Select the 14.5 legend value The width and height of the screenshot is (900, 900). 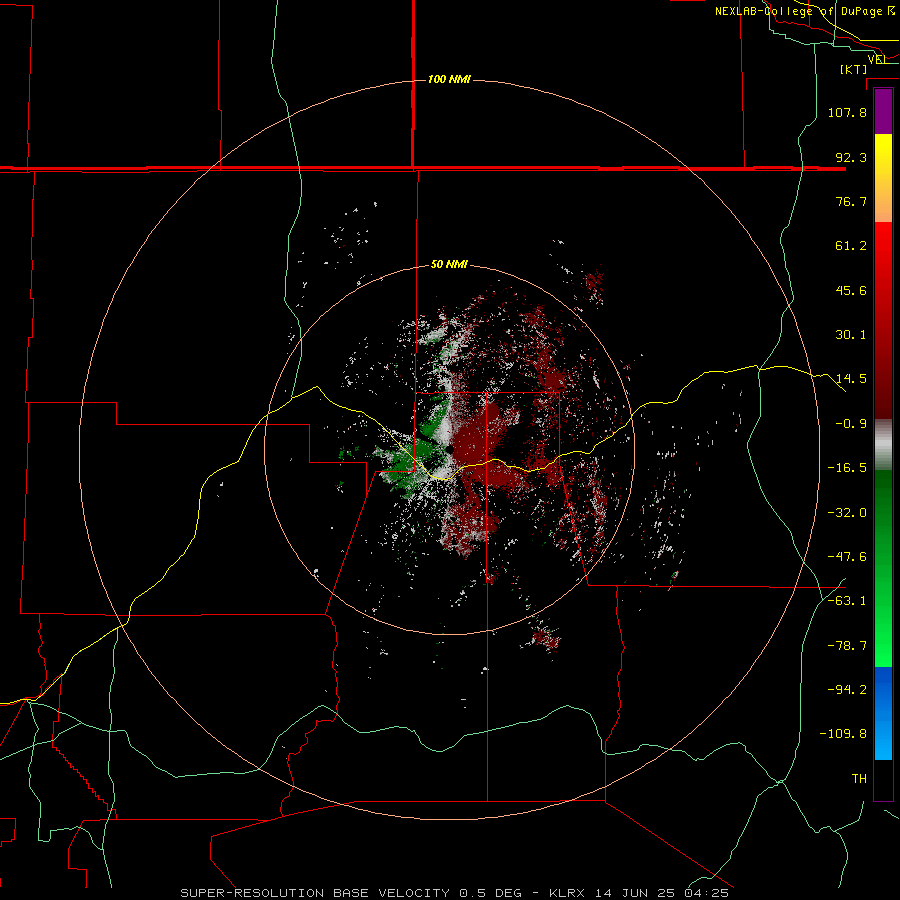point(851,379)
